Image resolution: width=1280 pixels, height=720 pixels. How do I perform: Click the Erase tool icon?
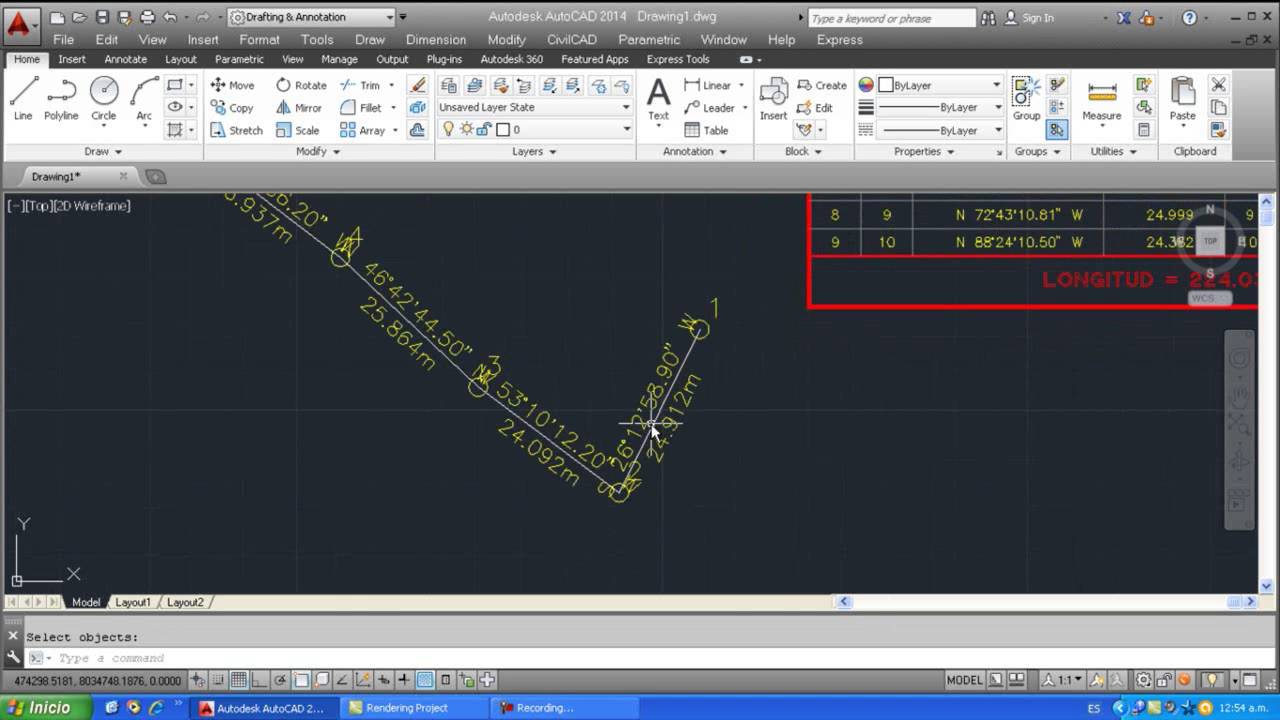418,85
